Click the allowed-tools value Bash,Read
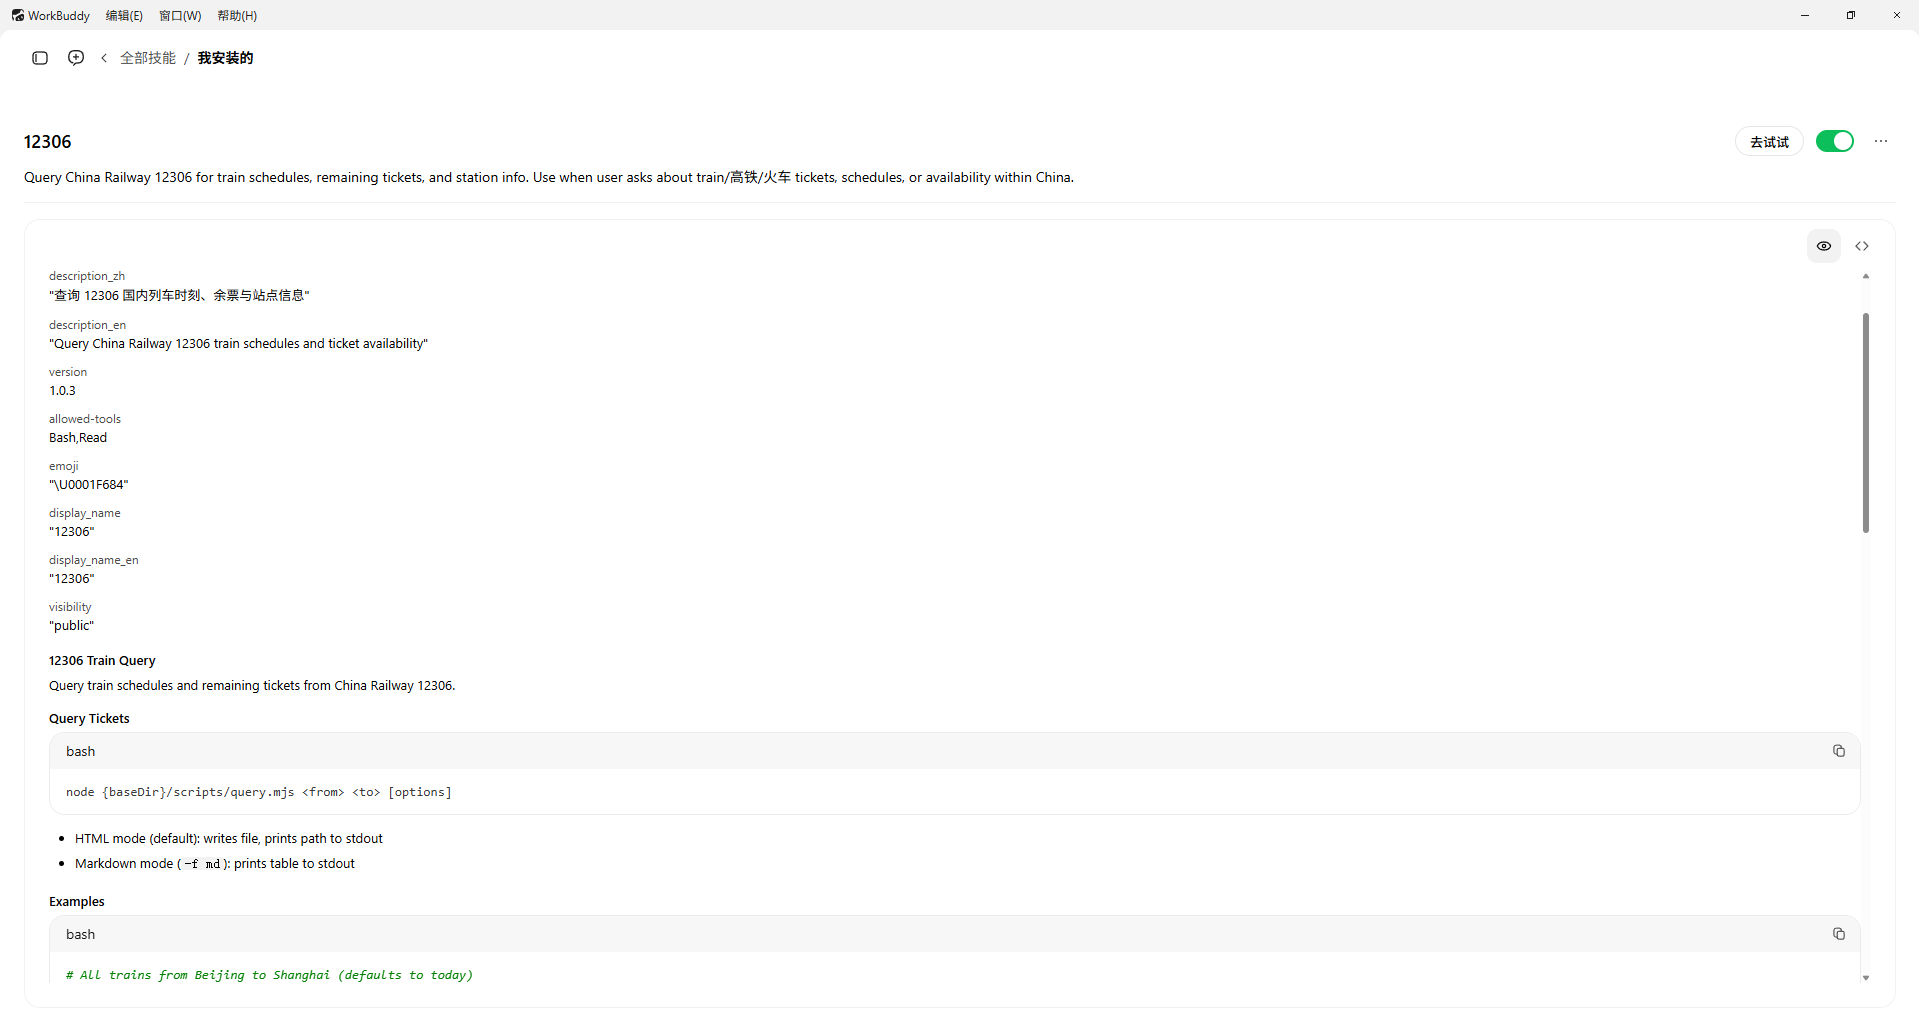 click(78, 438)
